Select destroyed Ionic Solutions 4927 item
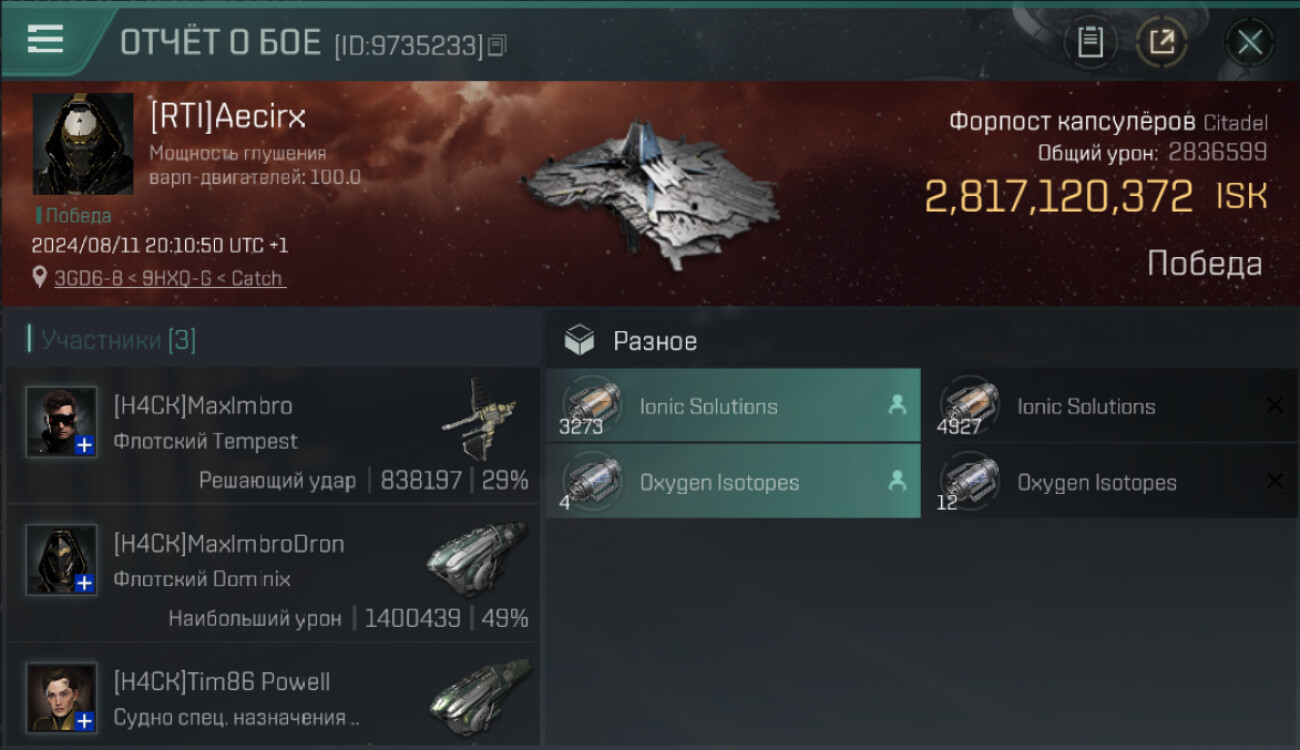1300x750 pixels. coord(1111,406)
